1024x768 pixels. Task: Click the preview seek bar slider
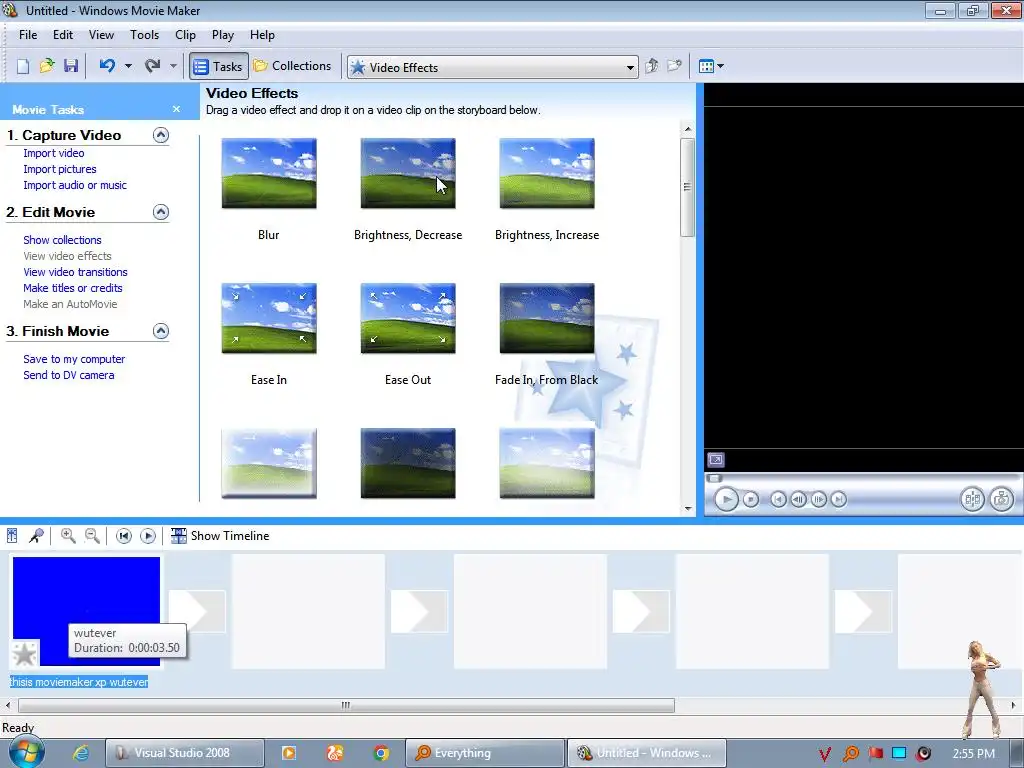click(714, 478)
